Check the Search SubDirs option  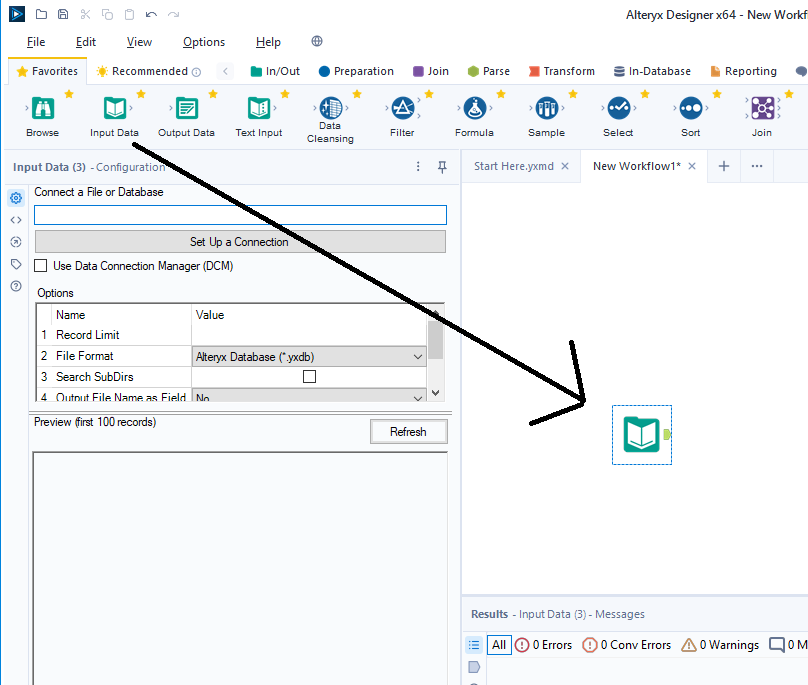point(310,376)
